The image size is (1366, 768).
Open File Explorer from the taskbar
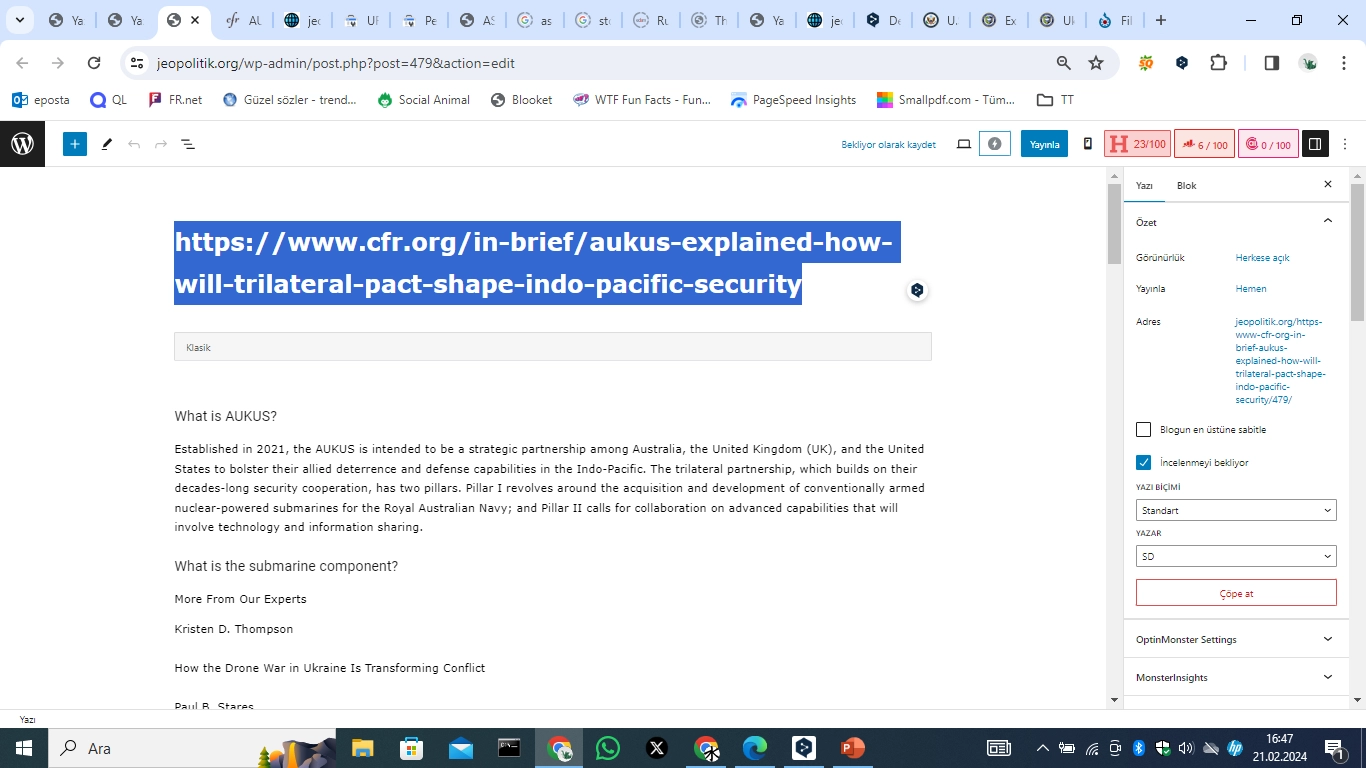click(362, 748)
